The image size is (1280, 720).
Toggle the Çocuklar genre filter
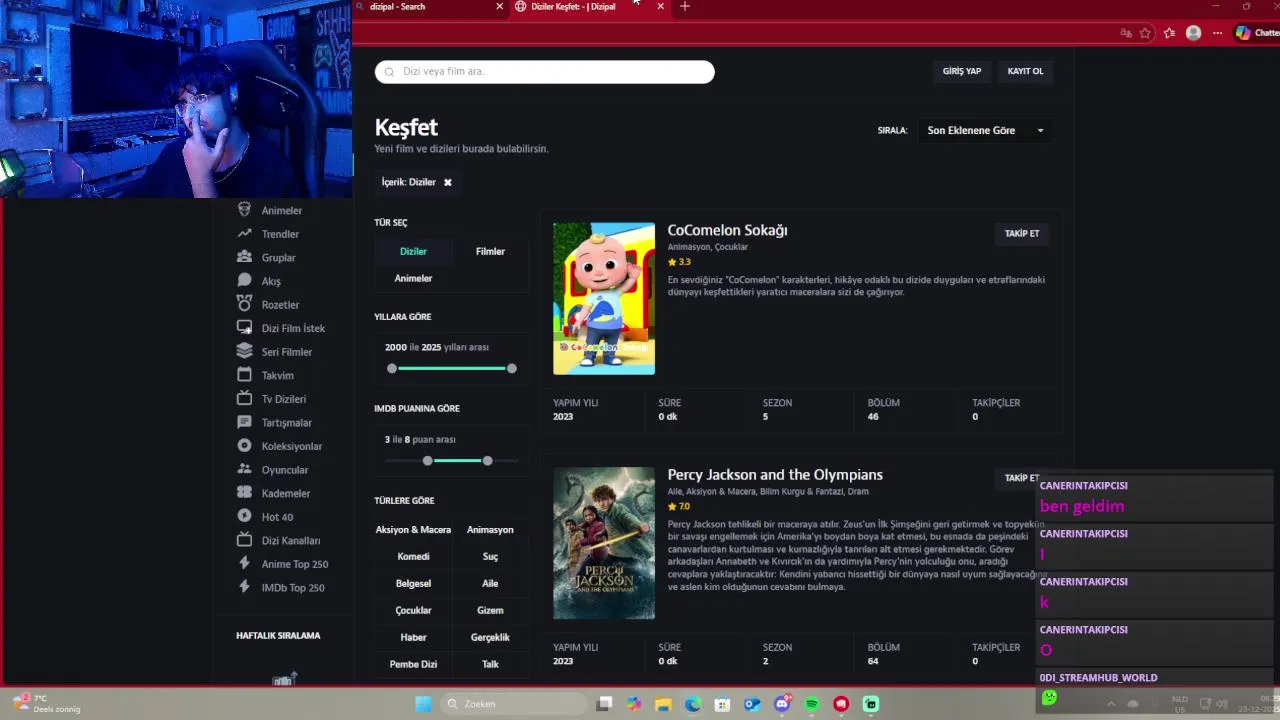click(x=413, y=610)
